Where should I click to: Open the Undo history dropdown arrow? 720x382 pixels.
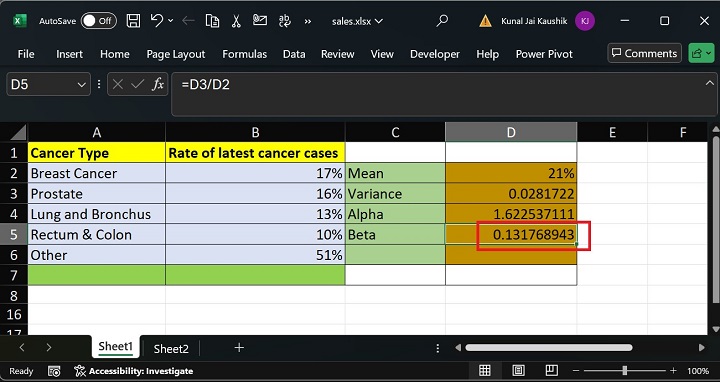point(171,21)
